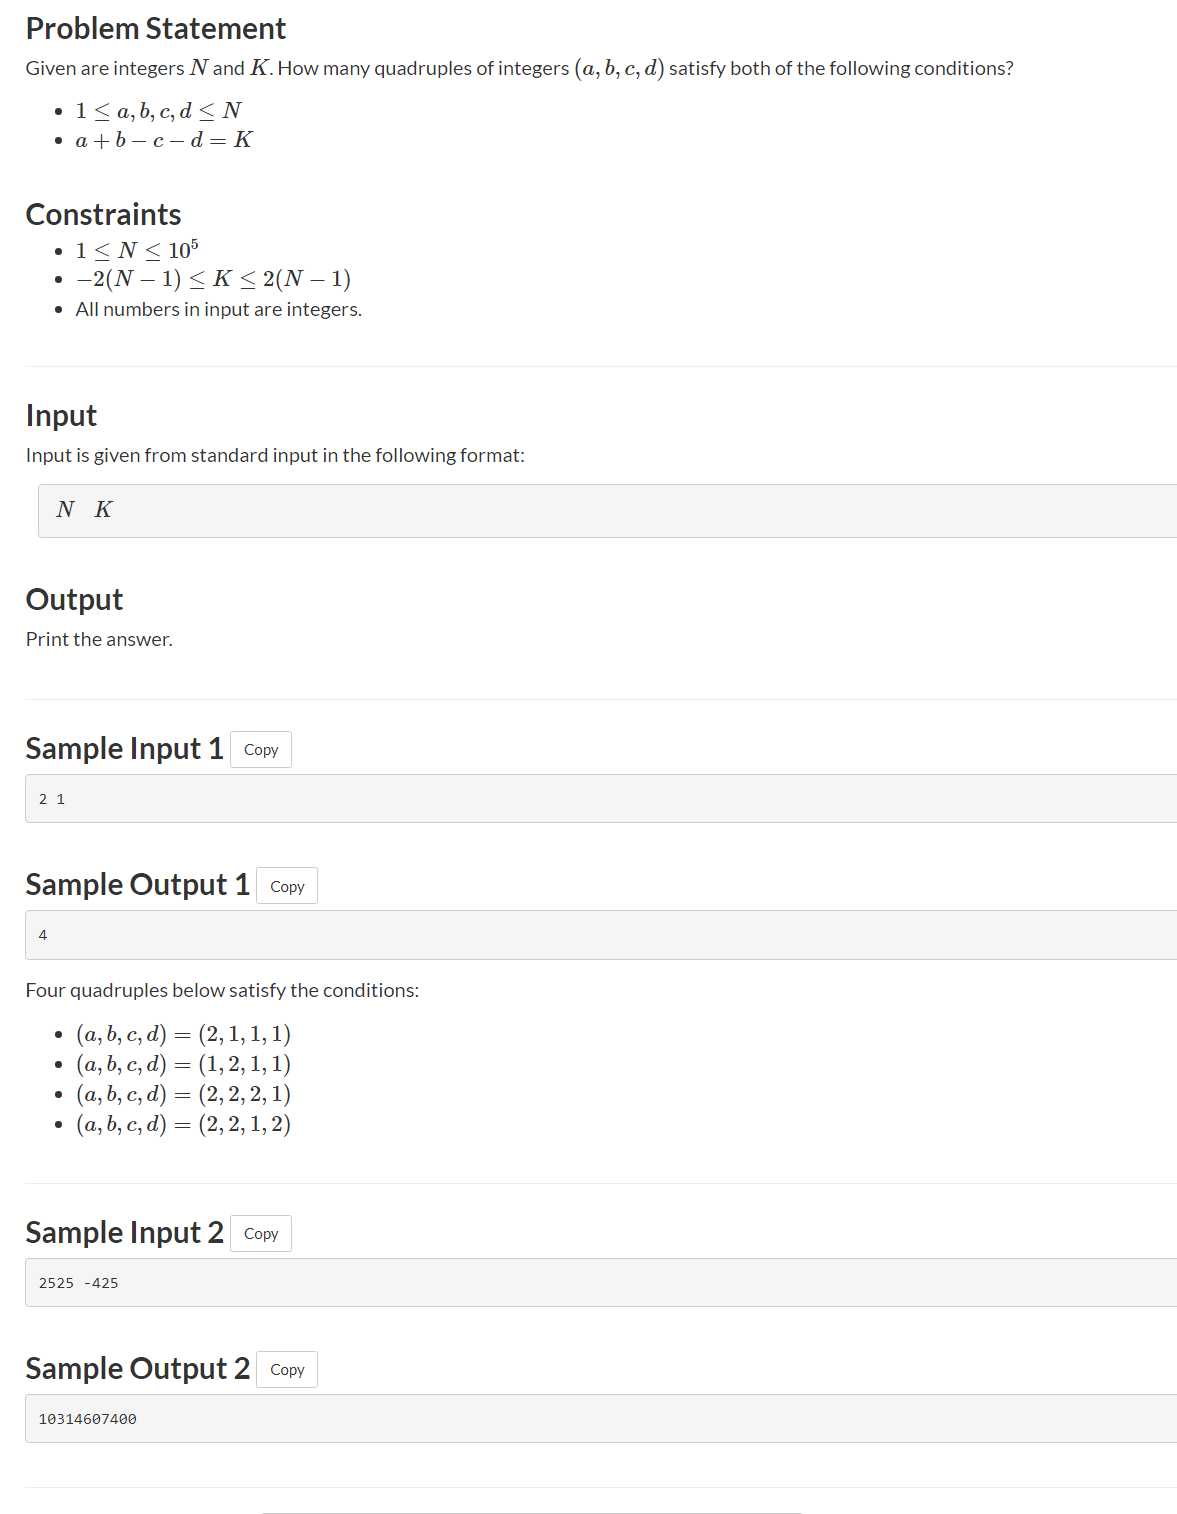Click the '2 1' sample input box
This screenshot has width=1177, height=1514.
click(601, 799)
